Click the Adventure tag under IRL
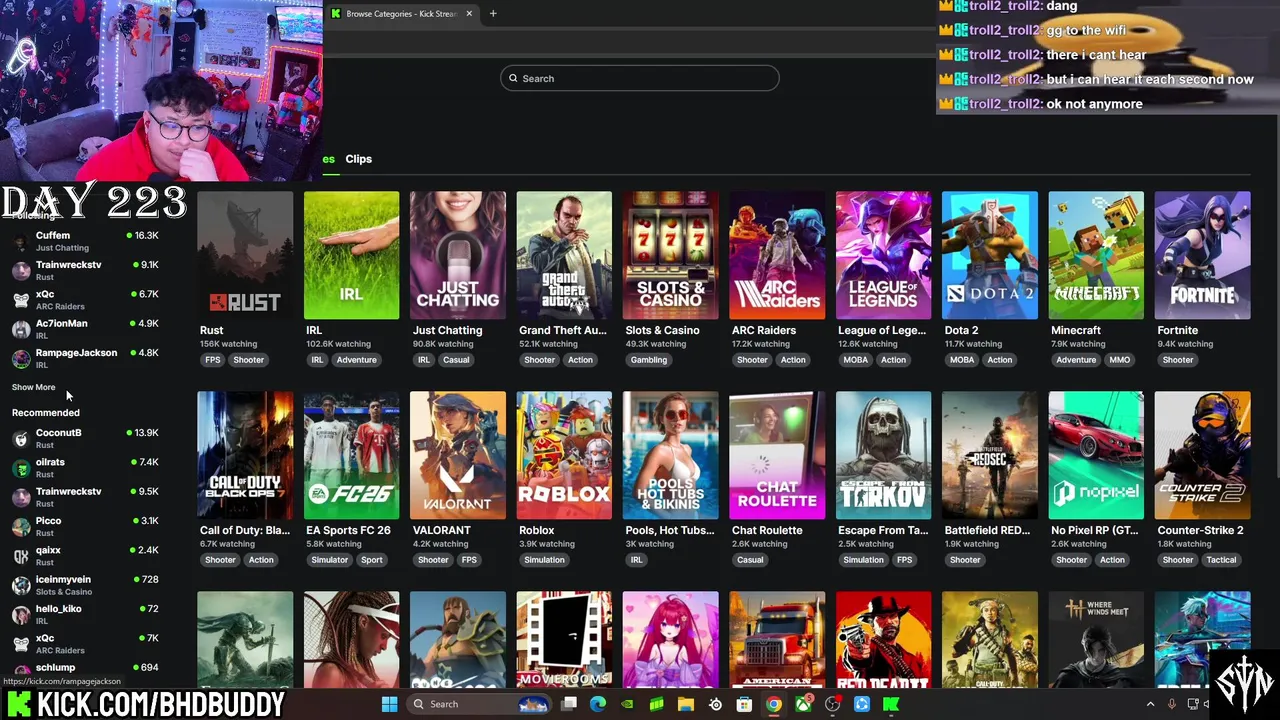Screen dimensions: 1280x720 tap(356, 360)
